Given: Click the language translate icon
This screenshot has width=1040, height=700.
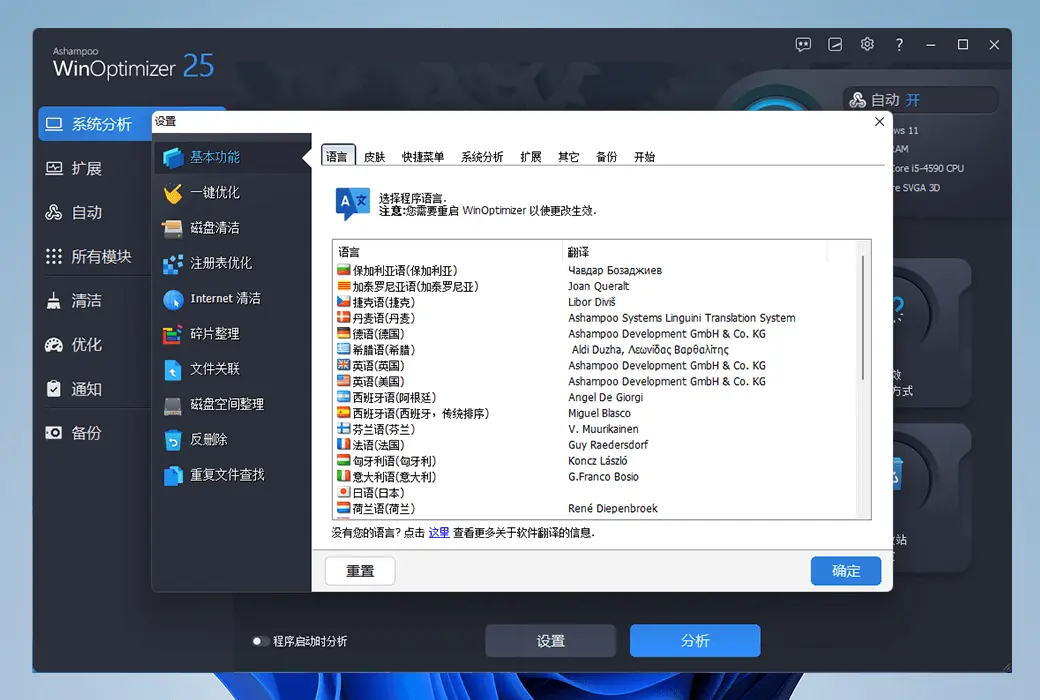Looking at the screenshot, I should point(352,204).
